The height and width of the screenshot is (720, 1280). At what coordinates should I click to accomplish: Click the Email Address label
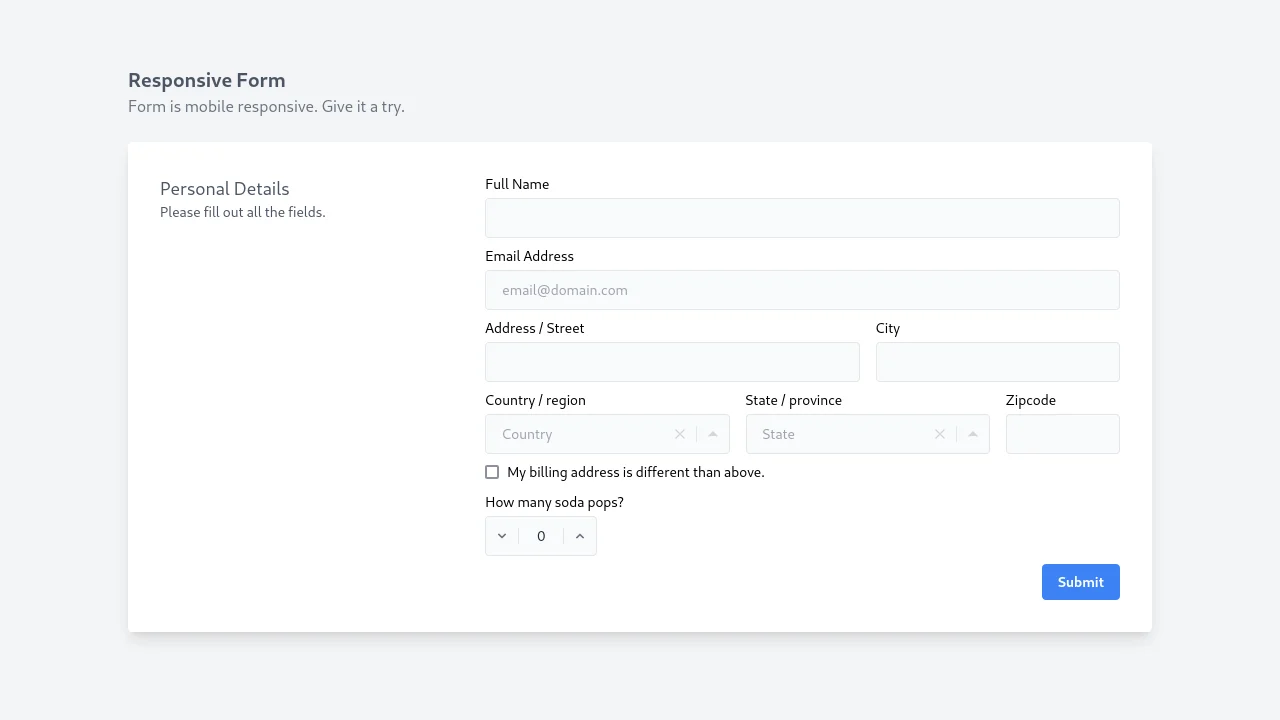(529, 256)
